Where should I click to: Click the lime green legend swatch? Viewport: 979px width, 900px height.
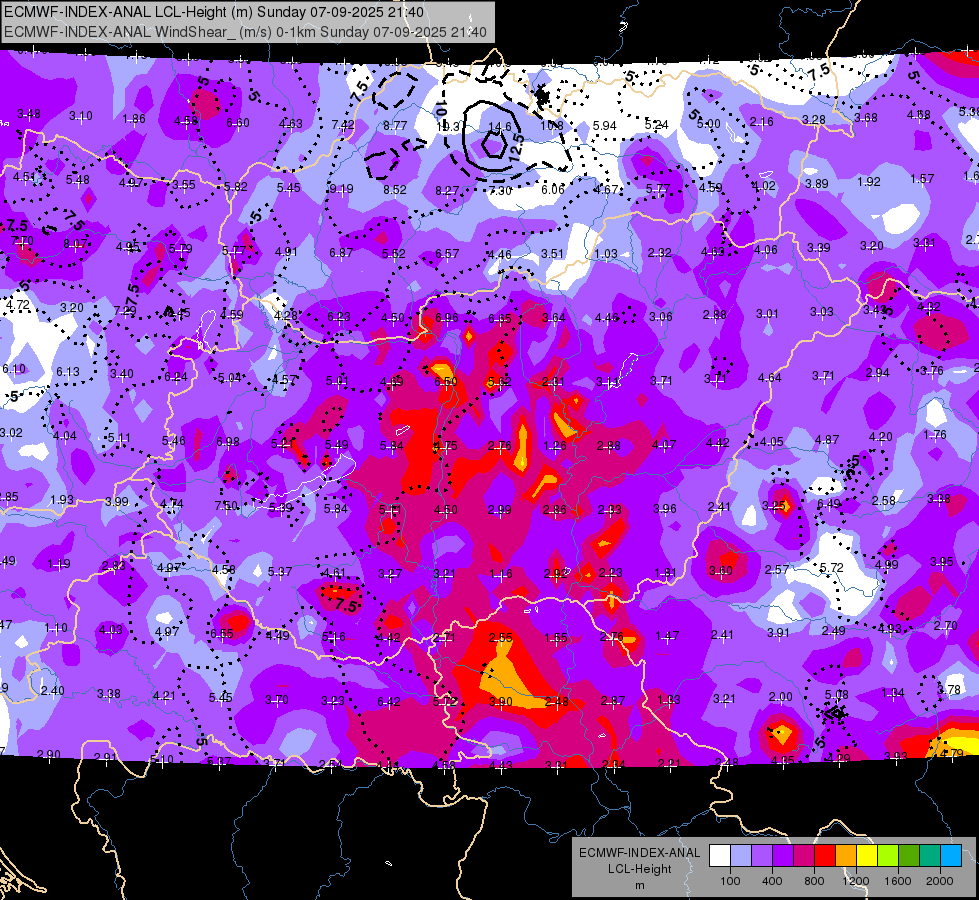tap(888, 856)
